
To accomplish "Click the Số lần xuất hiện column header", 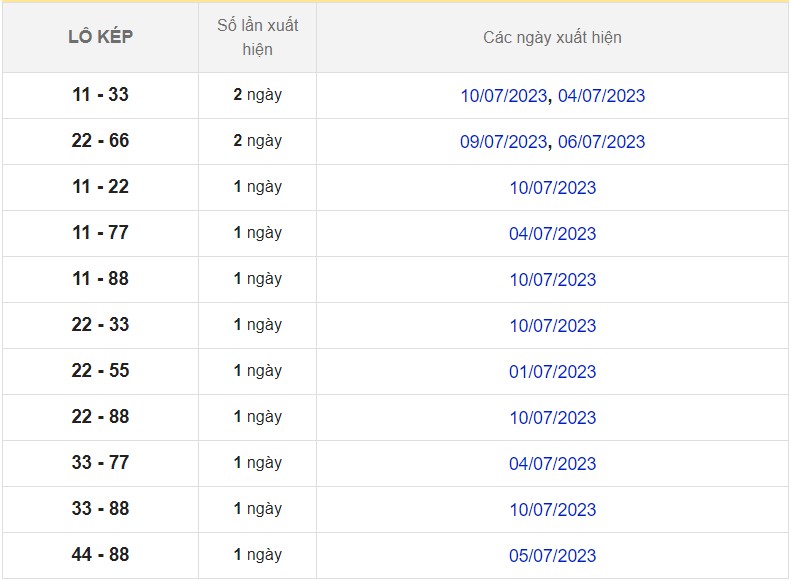I will coord(257,37).
